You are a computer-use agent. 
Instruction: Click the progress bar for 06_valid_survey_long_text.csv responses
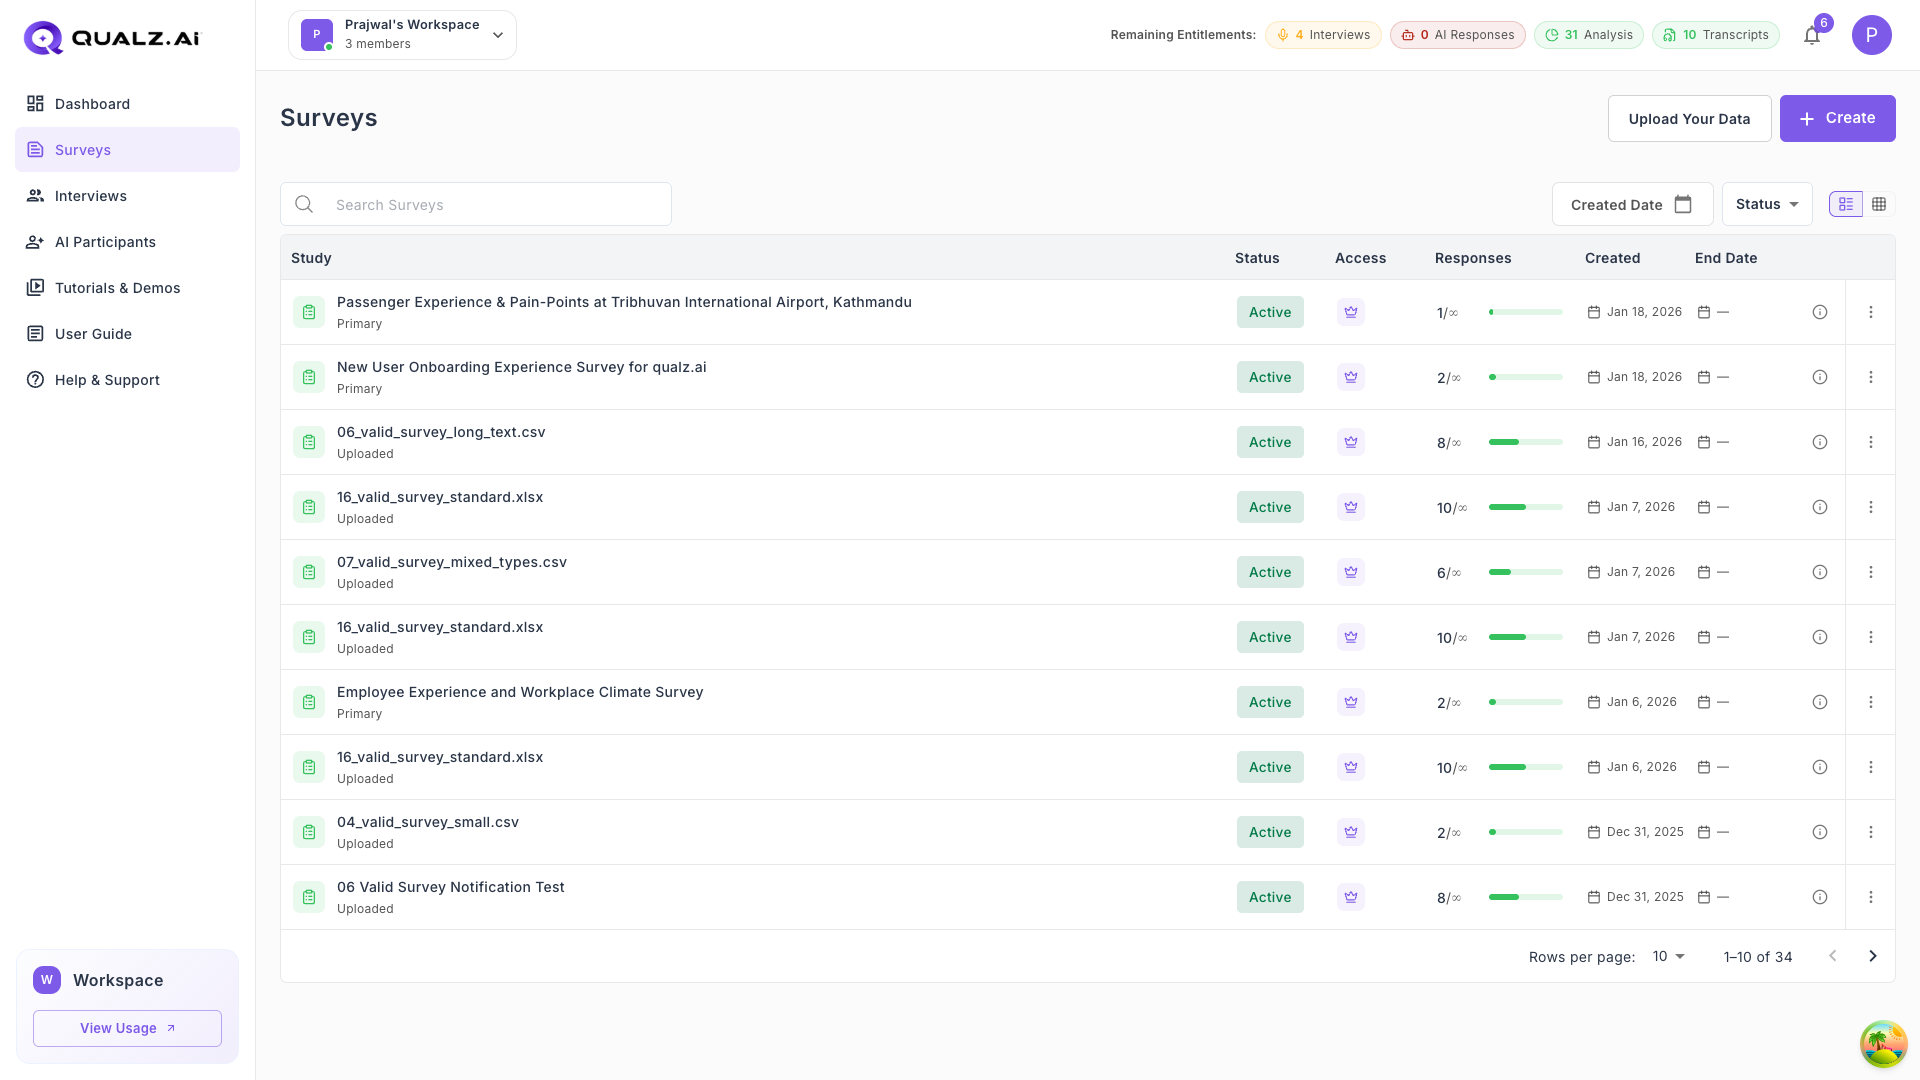pos(1524,441)
